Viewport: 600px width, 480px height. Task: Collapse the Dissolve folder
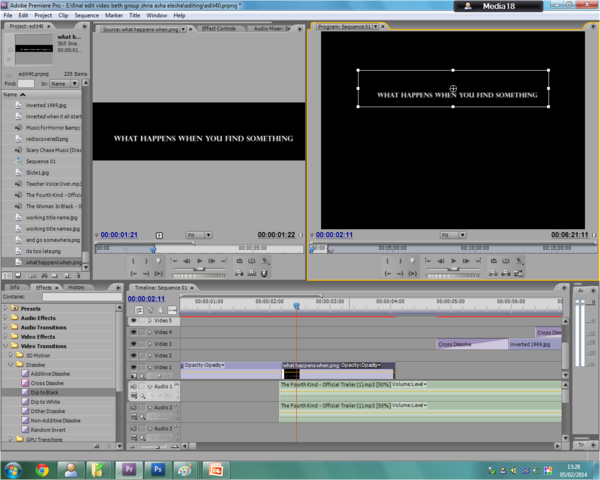click(11, 364)
